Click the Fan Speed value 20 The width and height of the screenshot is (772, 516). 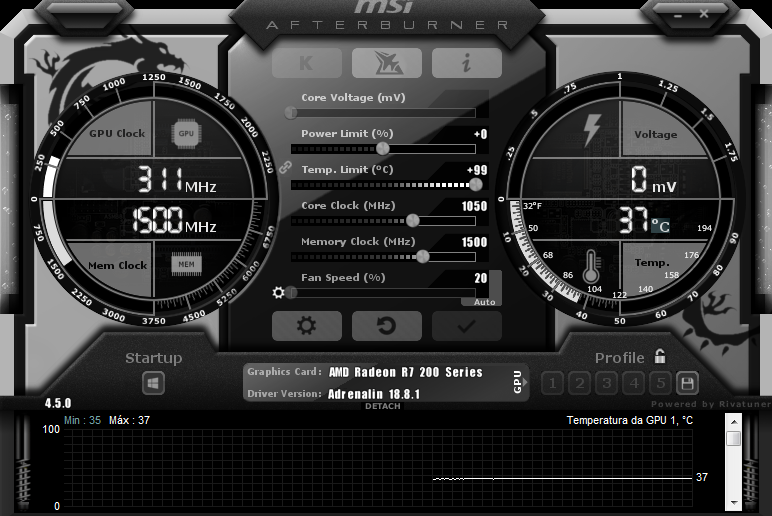[x=481, y=278]
